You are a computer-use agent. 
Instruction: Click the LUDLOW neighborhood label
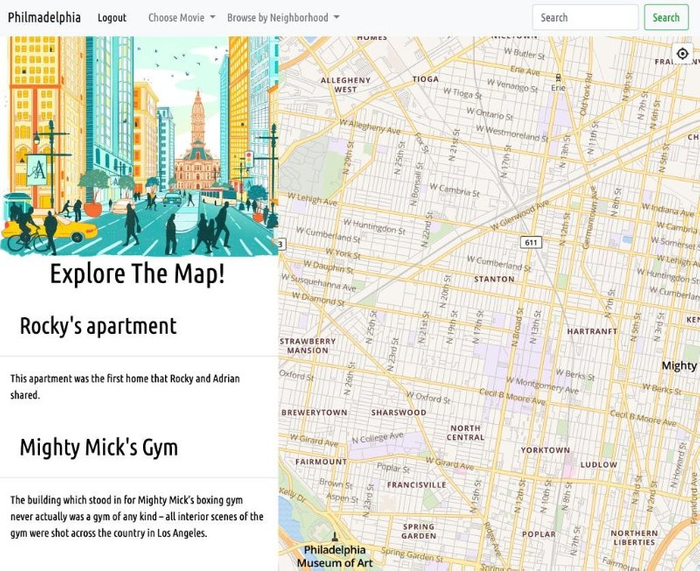599,465
